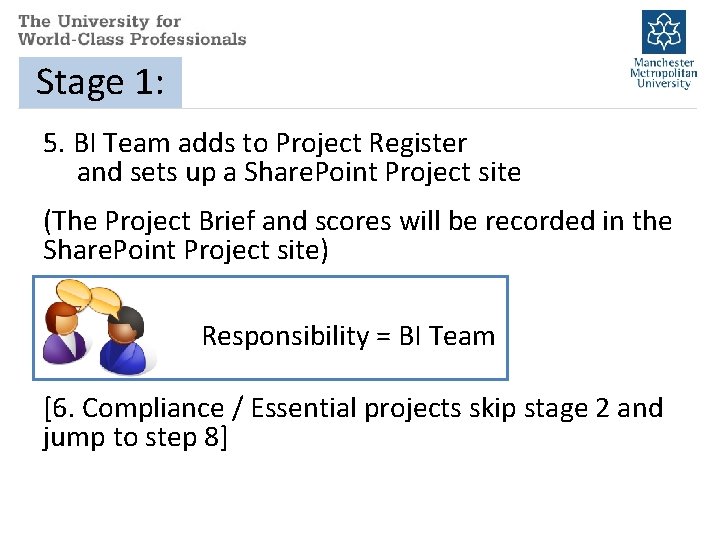Select the 'Responsibility = BI Team' label
Screen dimensions: 720x540
348,336
